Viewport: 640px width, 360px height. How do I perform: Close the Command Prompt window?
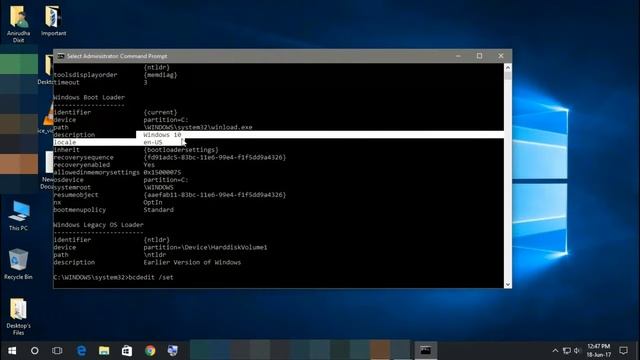click(501, 56)
